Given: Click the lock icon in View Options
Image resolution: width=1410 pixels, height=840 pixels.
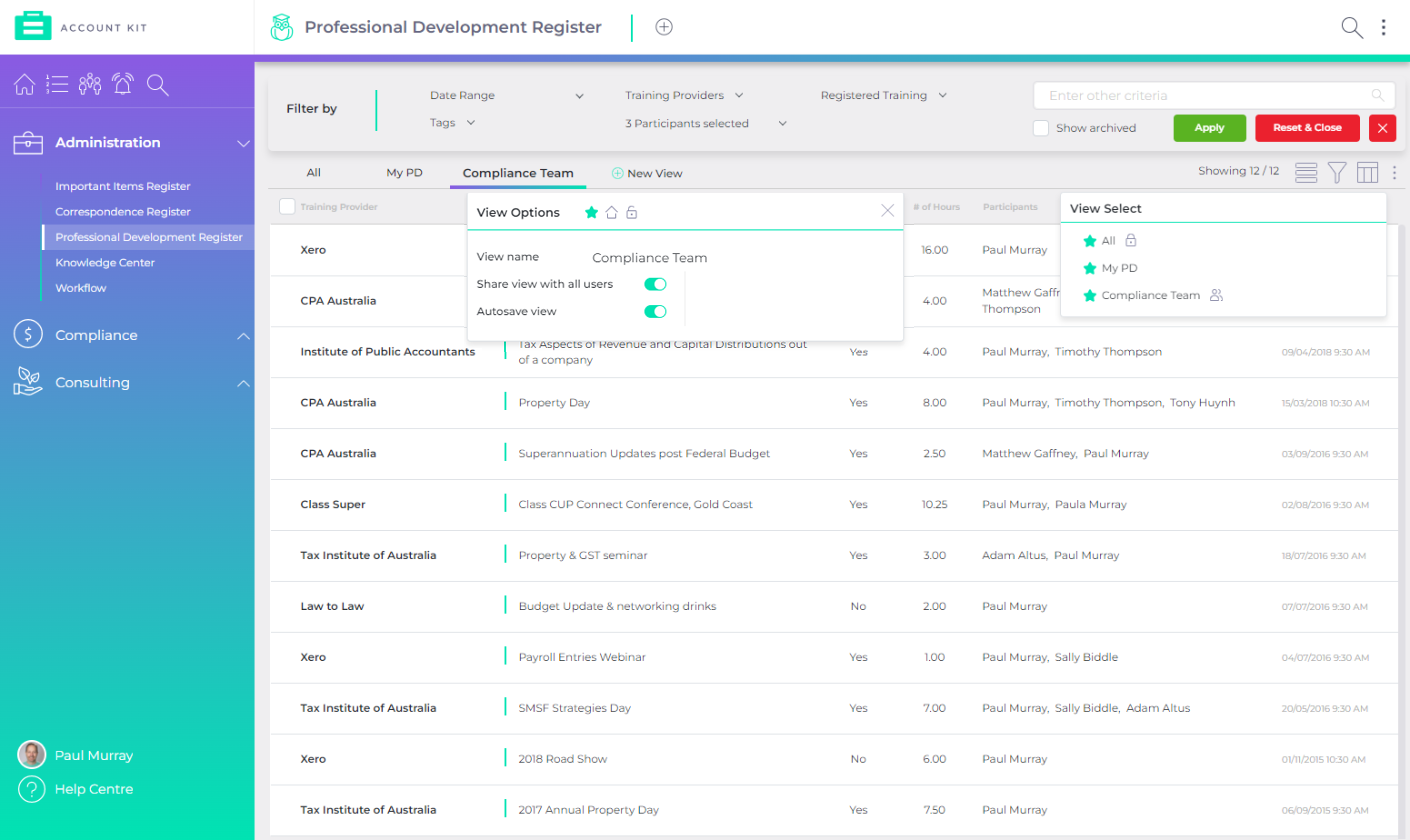Looking at the screenshot, I should (x=632, y=212).
